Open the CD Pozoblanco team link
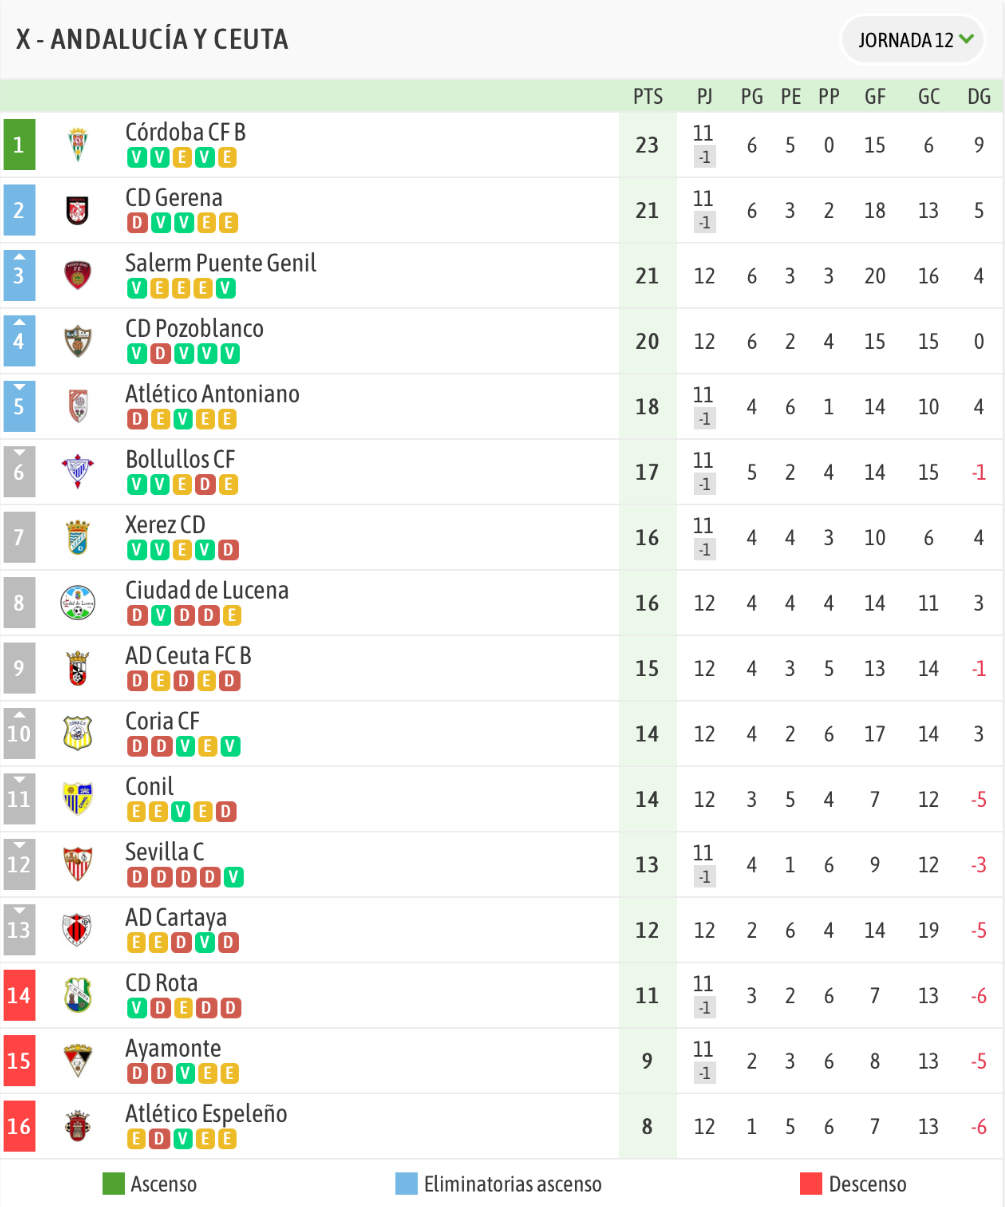This screenshot has height=1207, width=1005. coord(194,329)
